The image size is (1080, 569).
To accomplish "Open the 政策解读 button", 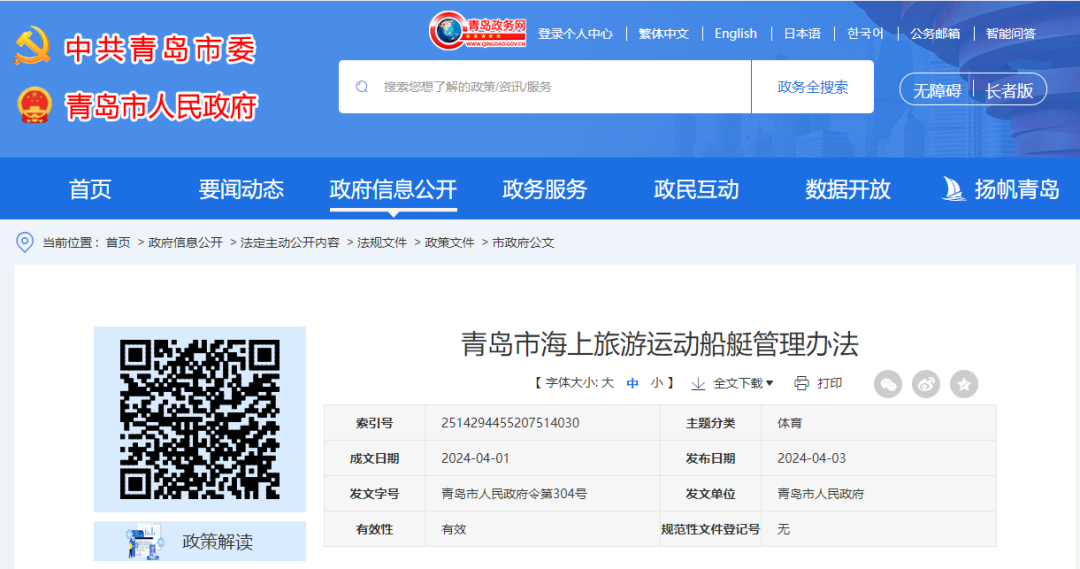I will 200,541.
